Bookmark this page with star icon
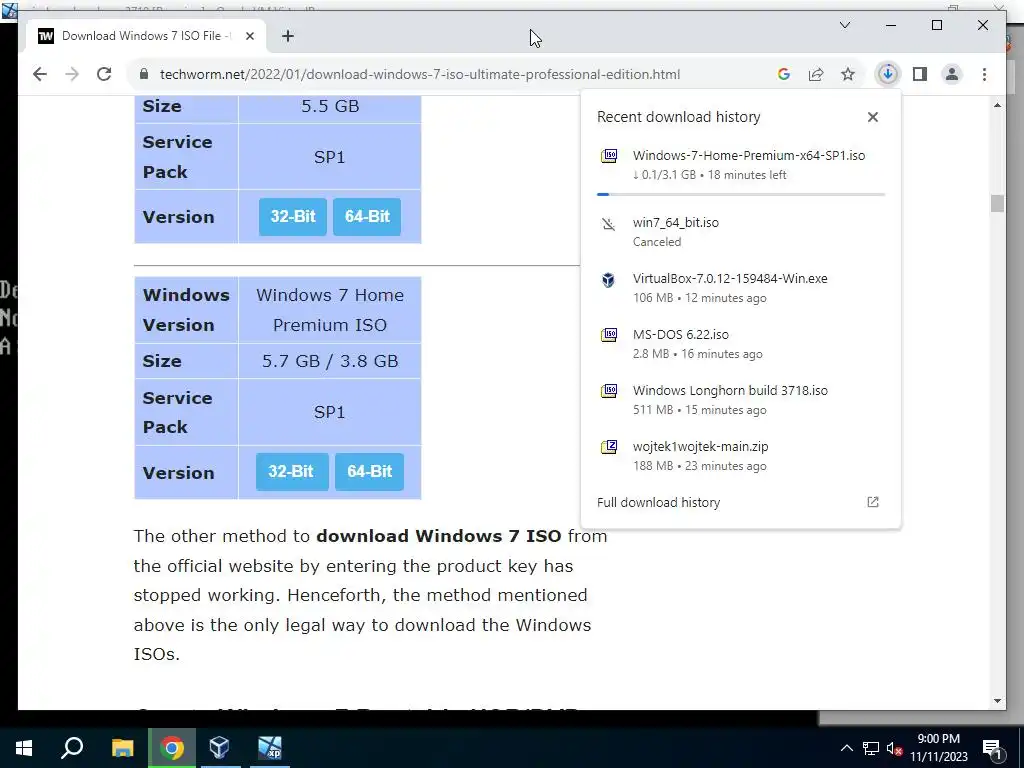The height and width of the screenshot is (768, 1024). (848, 74)
